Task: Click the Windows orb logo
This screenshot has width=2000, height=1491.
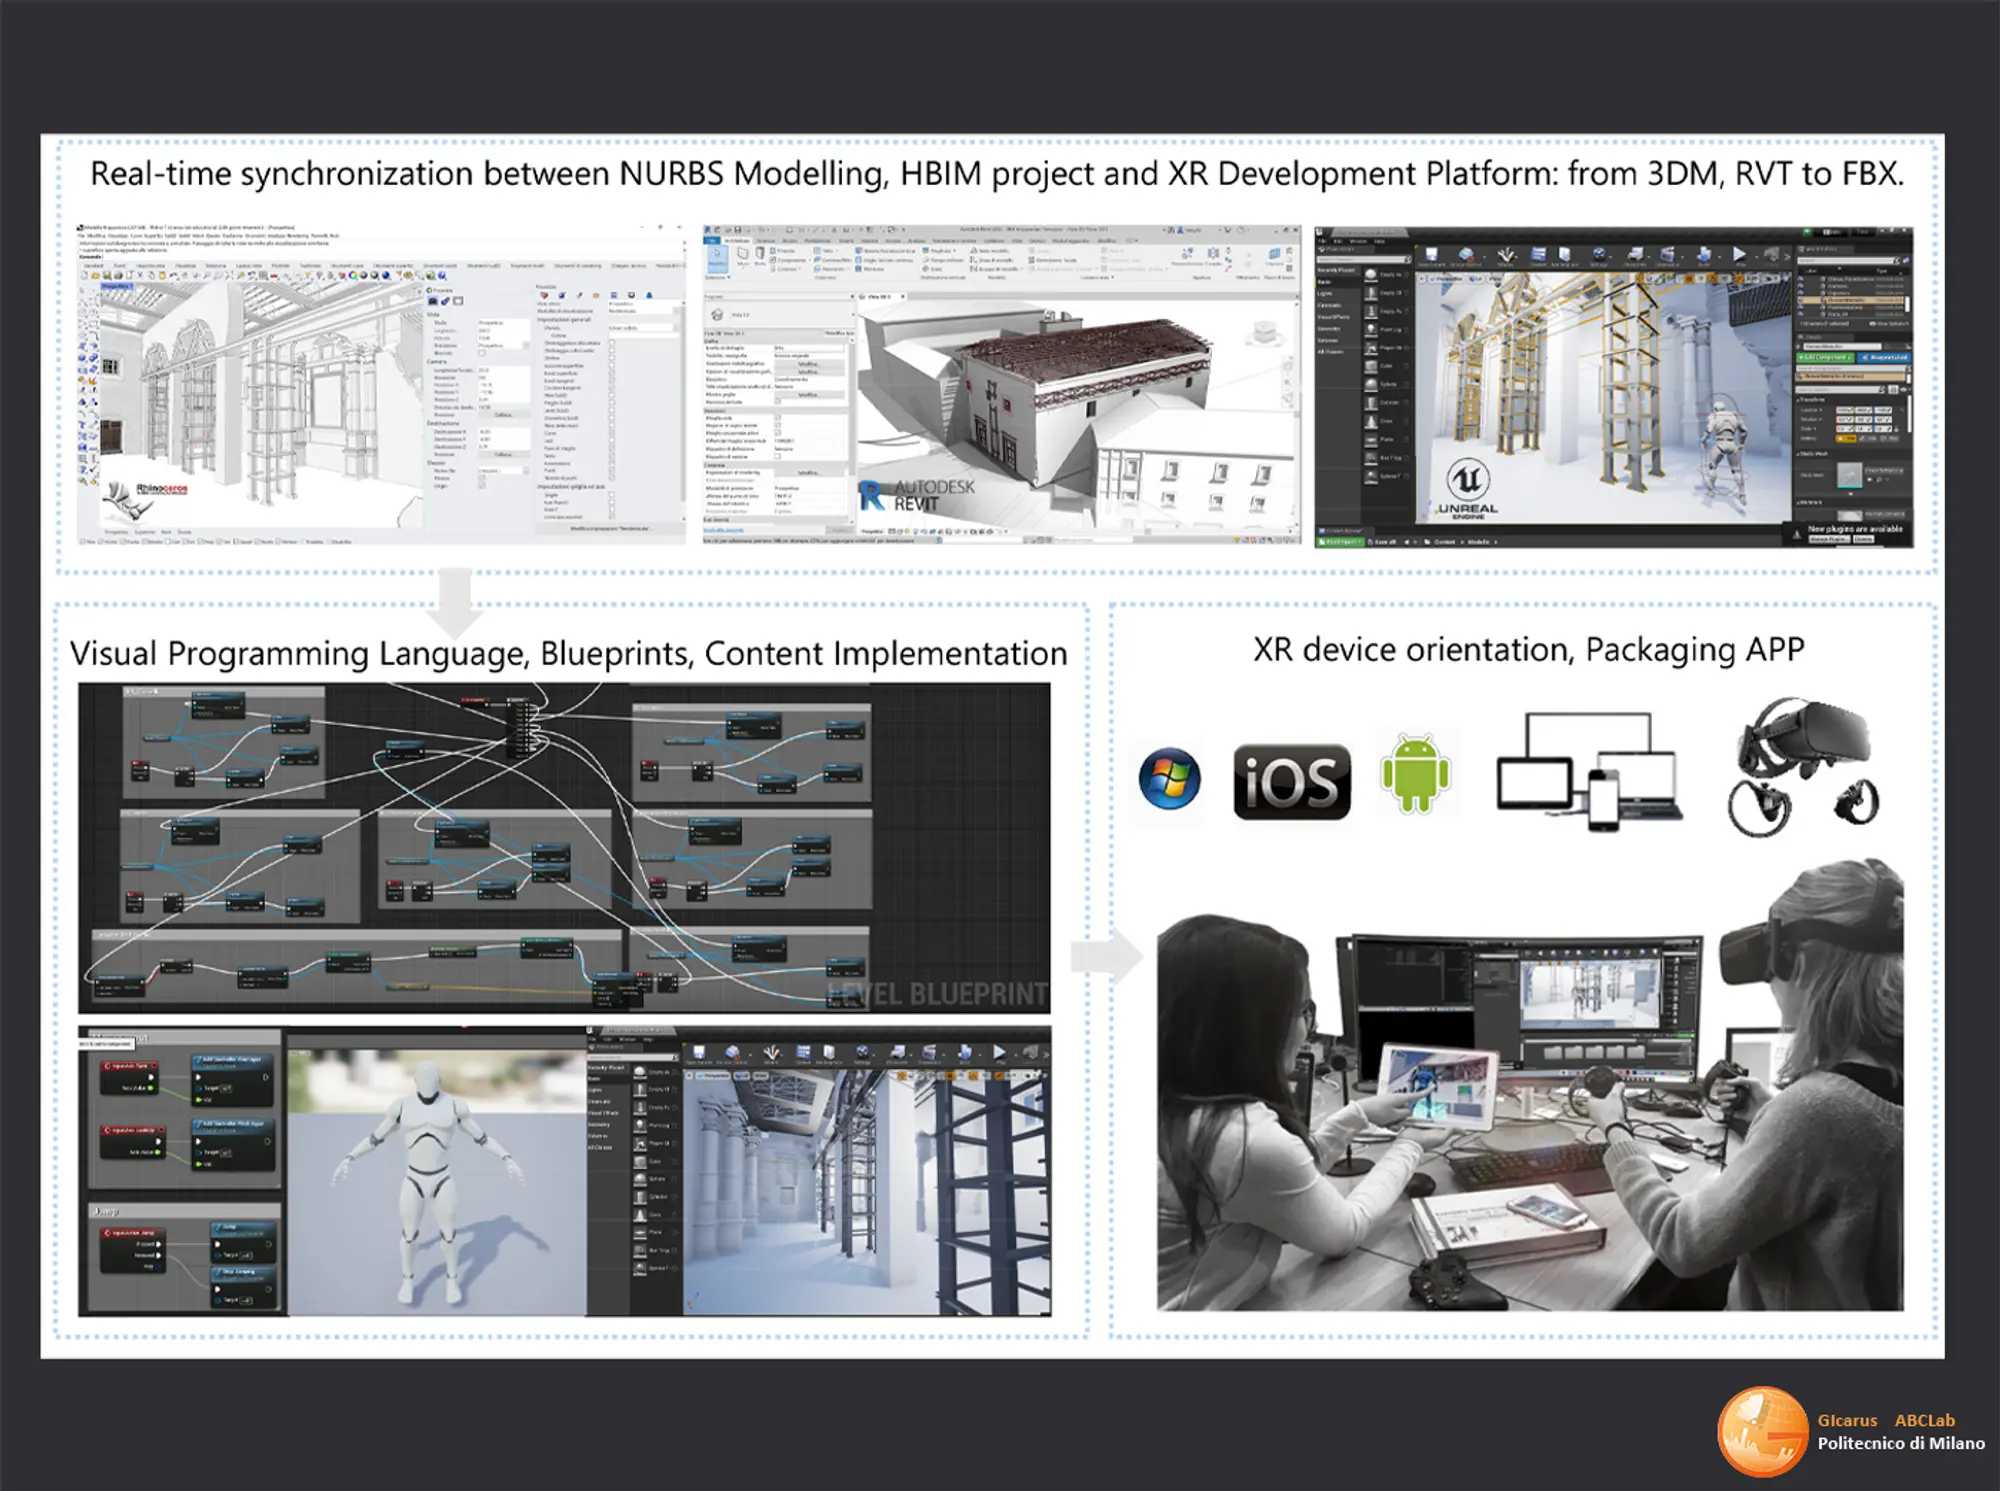Action: click(x=1169, y=778)
